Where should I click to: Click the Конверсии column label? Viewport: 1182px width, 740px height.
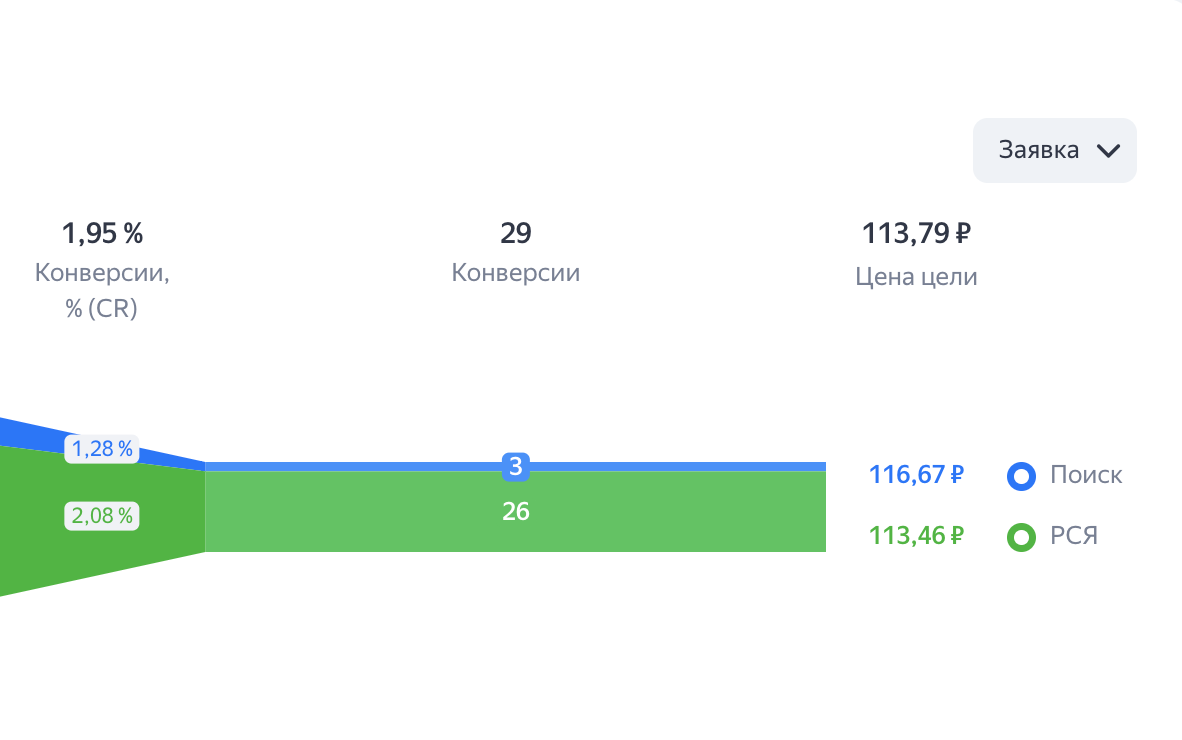coord(516,273)
